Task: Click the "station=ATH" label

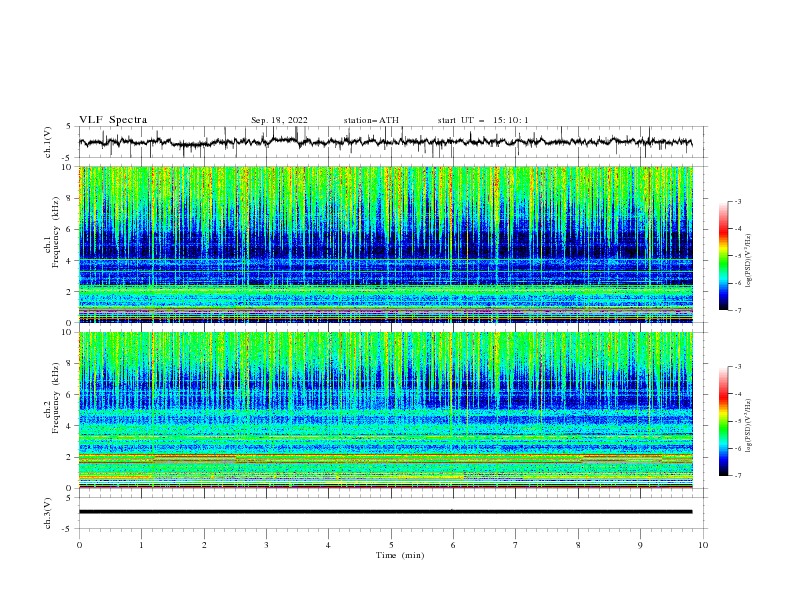Action: coord(371,120)
